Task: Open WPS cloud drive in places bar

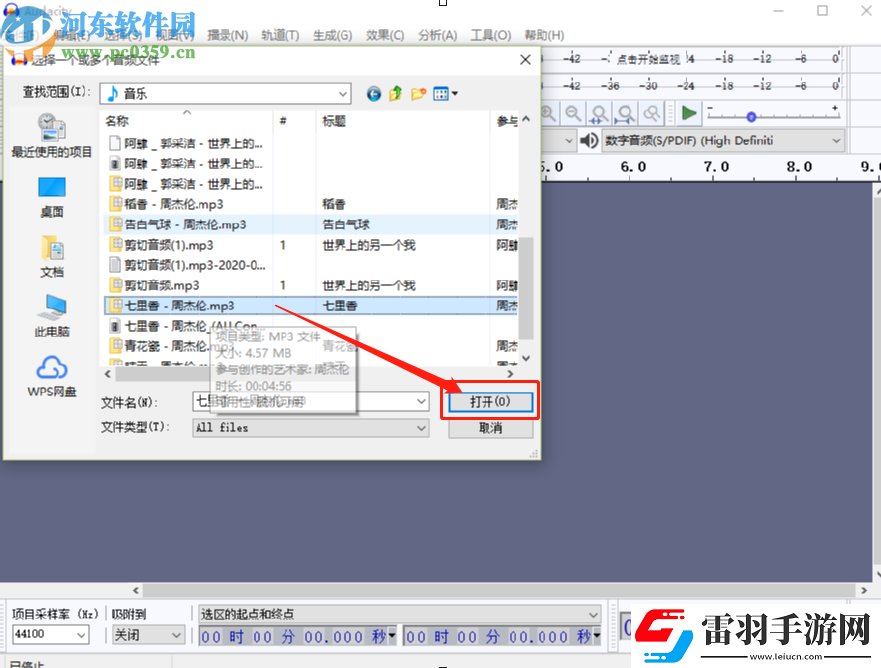Action: (x=52, y=376)
